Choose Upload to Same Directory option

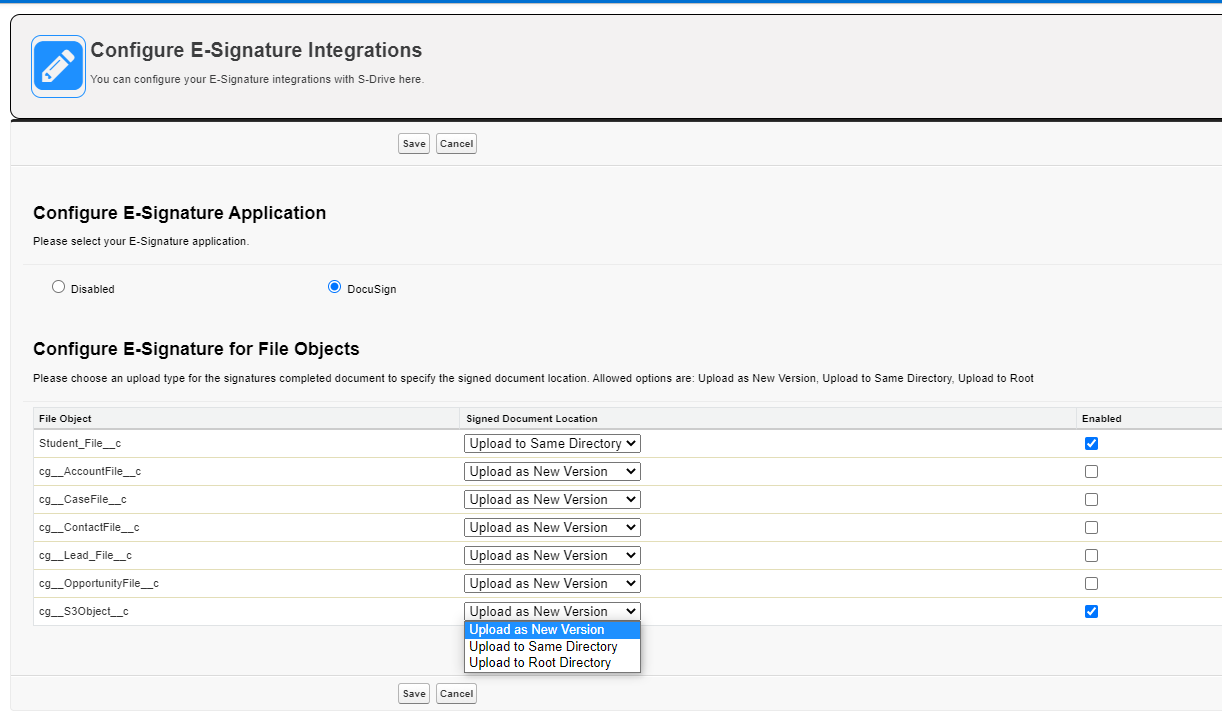[x=543, y=647]
